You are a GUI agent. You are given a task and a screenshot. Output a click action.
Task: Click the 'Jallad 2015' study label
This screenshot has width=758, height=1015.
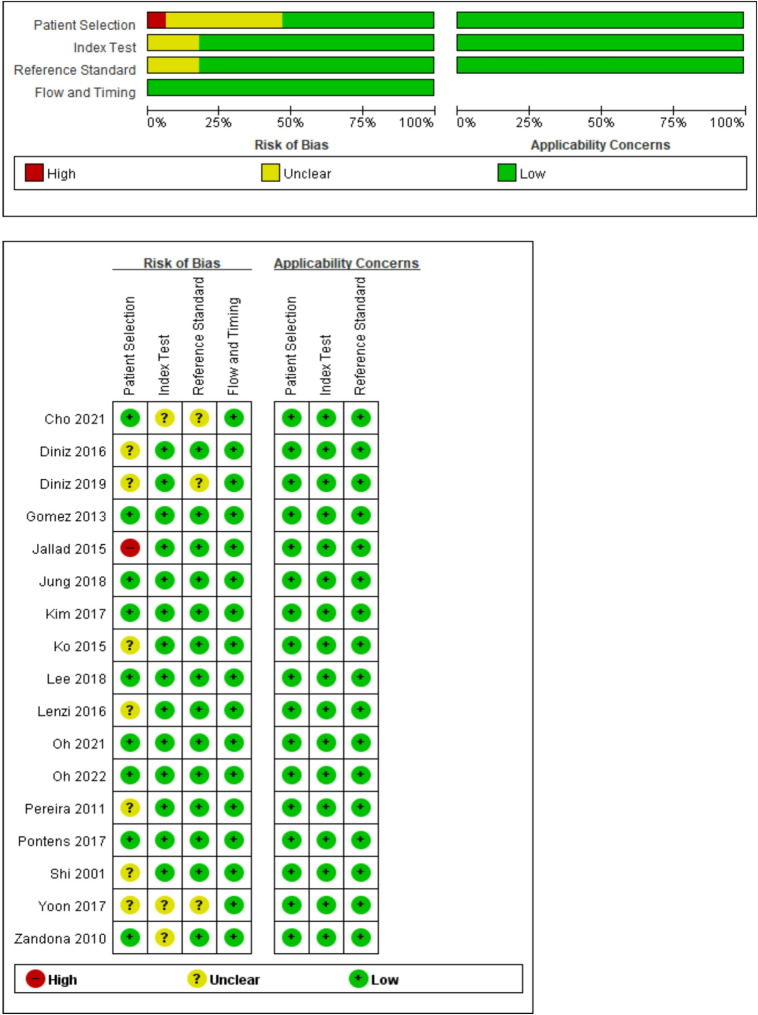(69, 549)
